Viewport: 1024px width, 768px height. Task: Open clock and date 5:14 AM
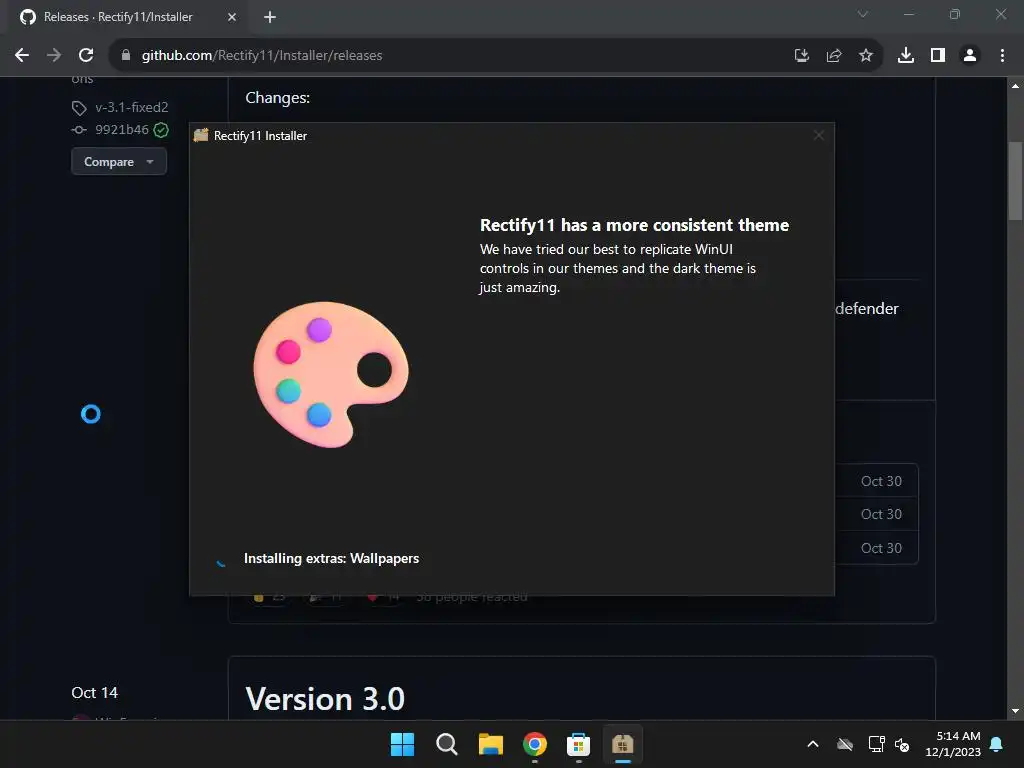coord(953,744)
